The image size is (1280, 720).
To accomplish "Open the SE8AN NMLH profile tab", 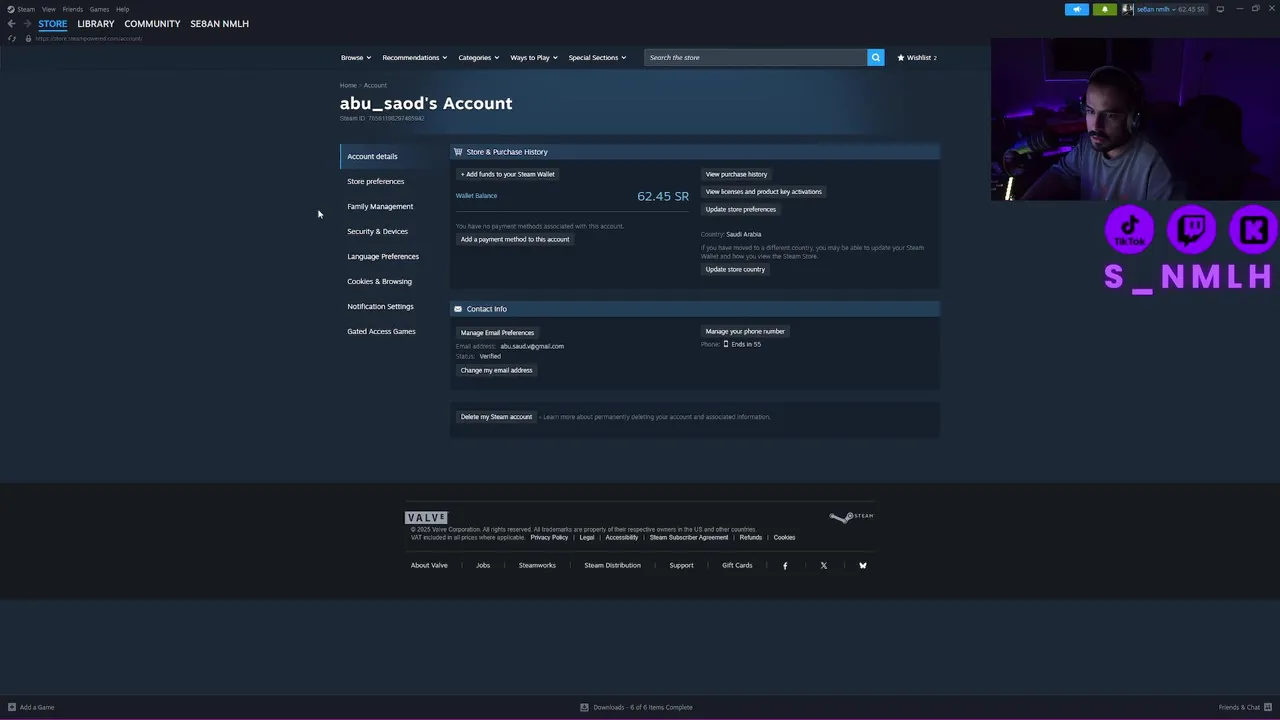I will coord(219,24).
